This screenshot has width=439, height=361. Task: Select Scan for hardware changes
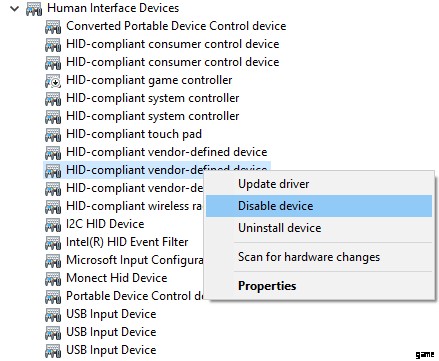point(309,257)
